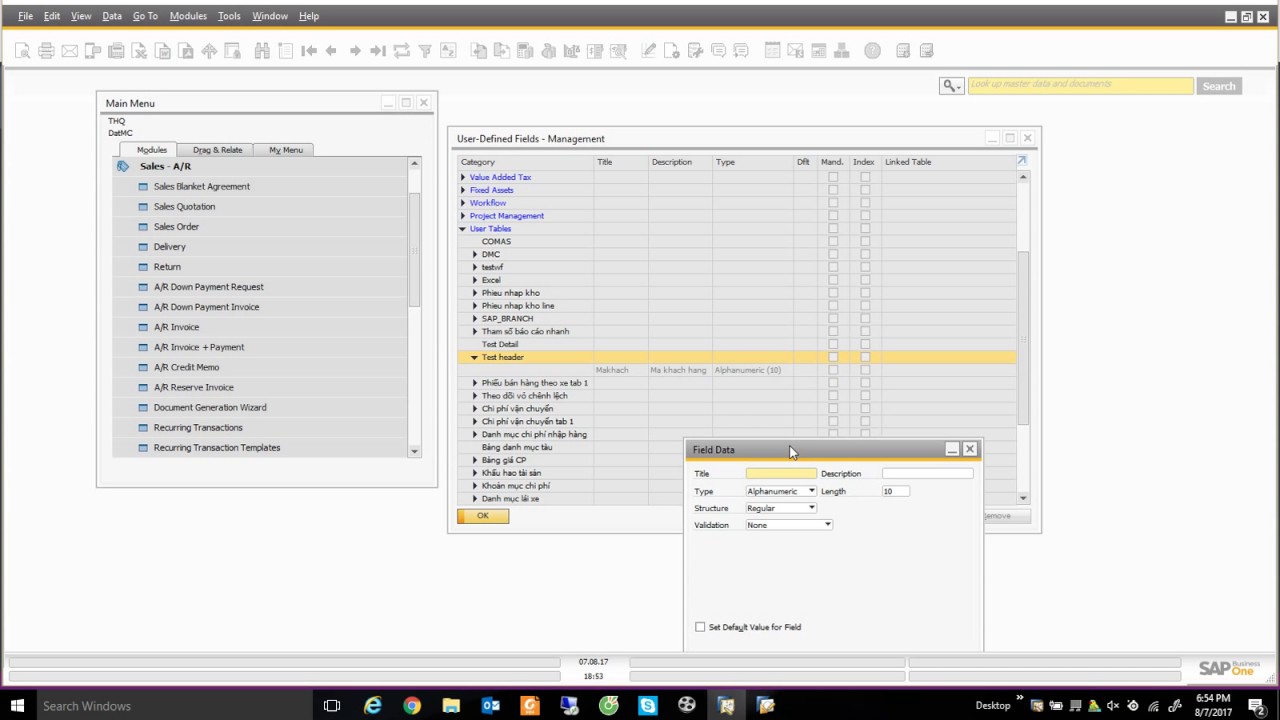Tick Mand. checkbox for Workflow row
The width and height of the screenshot is (1280, 720).
833,203
